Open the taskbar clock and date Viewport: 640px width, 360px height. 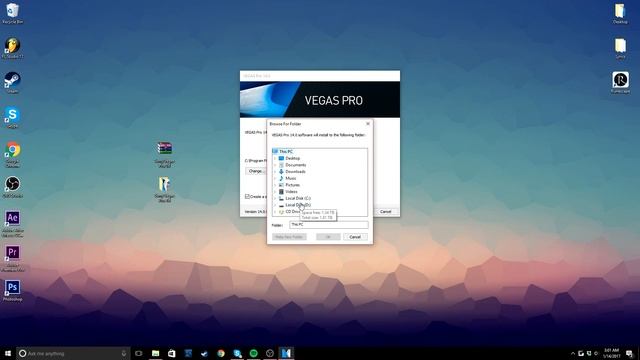(x=611, y=353)
